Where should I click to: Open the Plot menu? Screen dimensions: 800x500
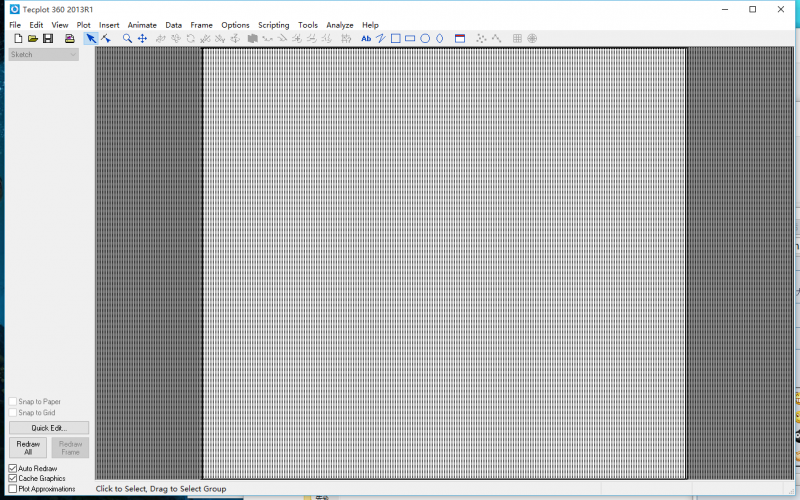tap(84, 25)
